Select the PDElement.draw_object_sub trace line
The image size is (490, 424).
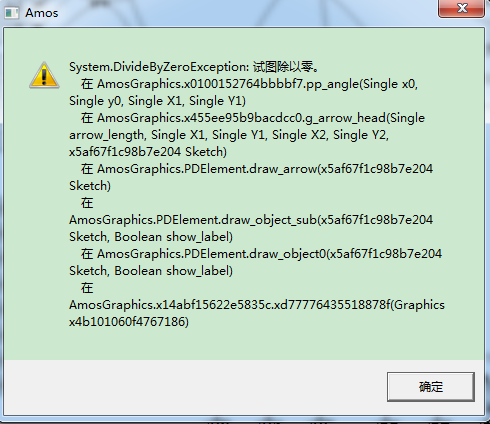click(x=251, y=220)
